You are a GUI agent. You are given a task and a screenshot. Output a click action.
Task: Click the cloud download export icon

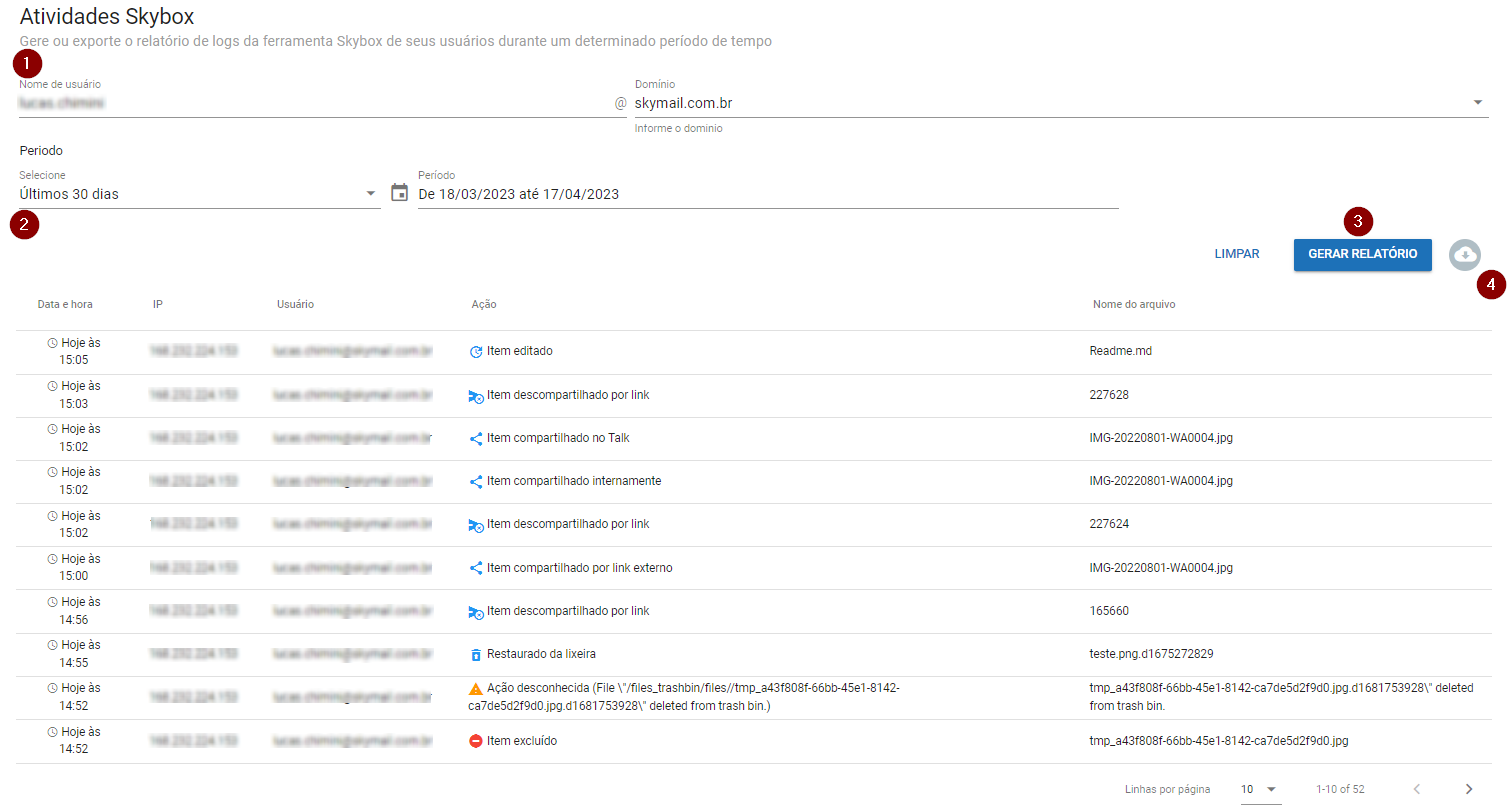[1465, 255]
